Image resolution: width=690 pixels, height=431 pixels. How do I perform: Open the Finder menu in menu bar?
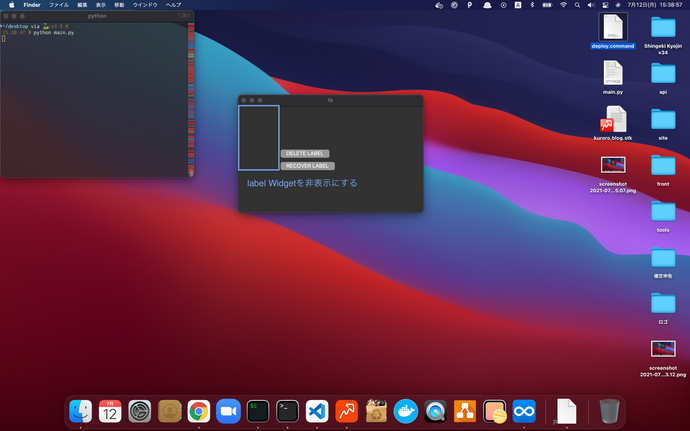click(32, 5)
